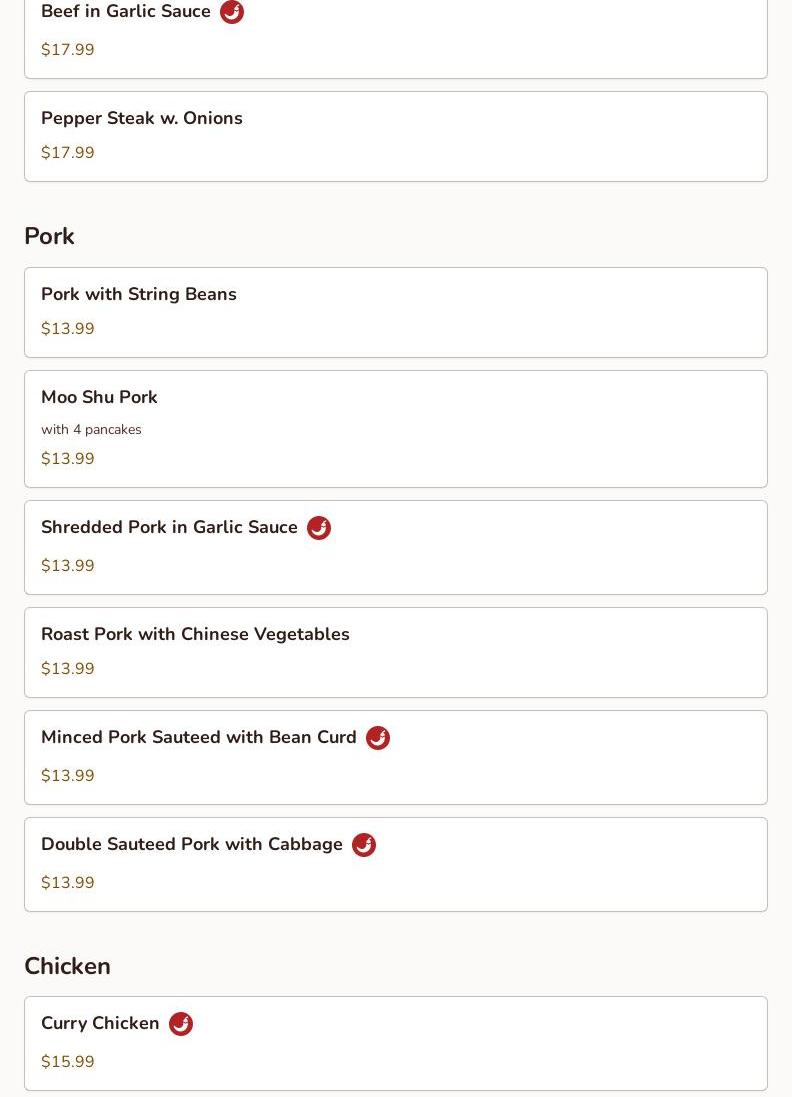
Task: Open Pepper Steak w. Onions item
Action: [142, 118]
